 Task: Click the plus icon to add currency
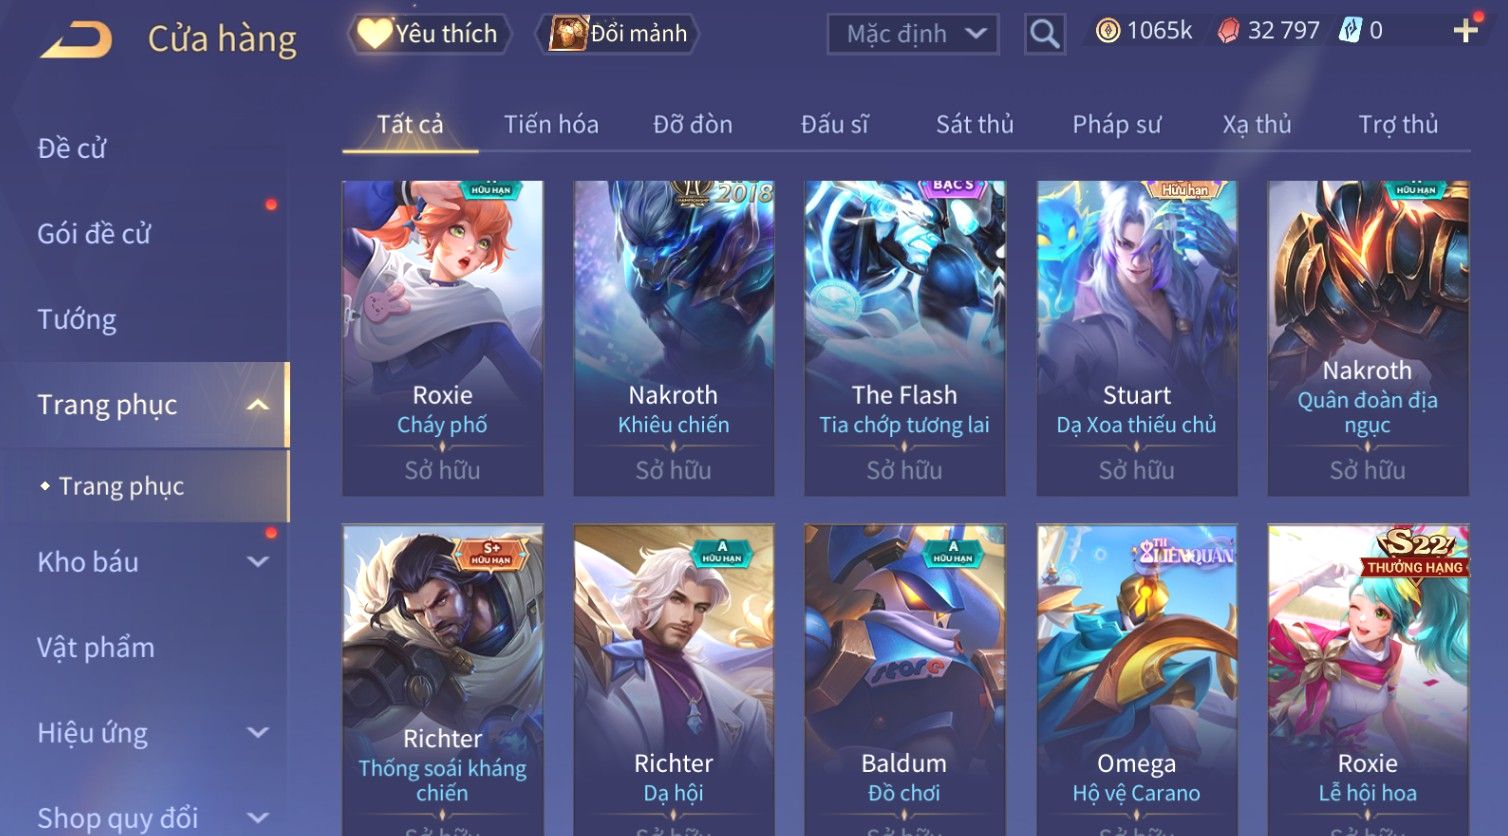pos(1465,31)
